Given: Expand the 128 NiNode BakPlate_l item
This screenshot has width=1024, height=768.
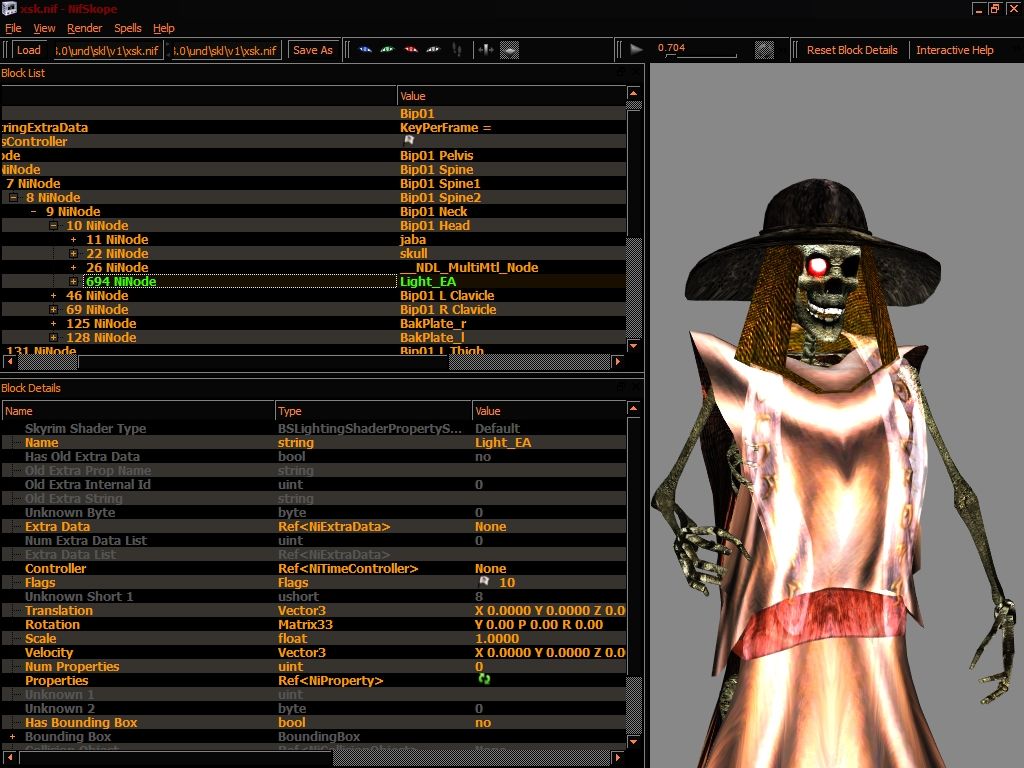Looking at the screenshot, I should [x=54, y=338].
